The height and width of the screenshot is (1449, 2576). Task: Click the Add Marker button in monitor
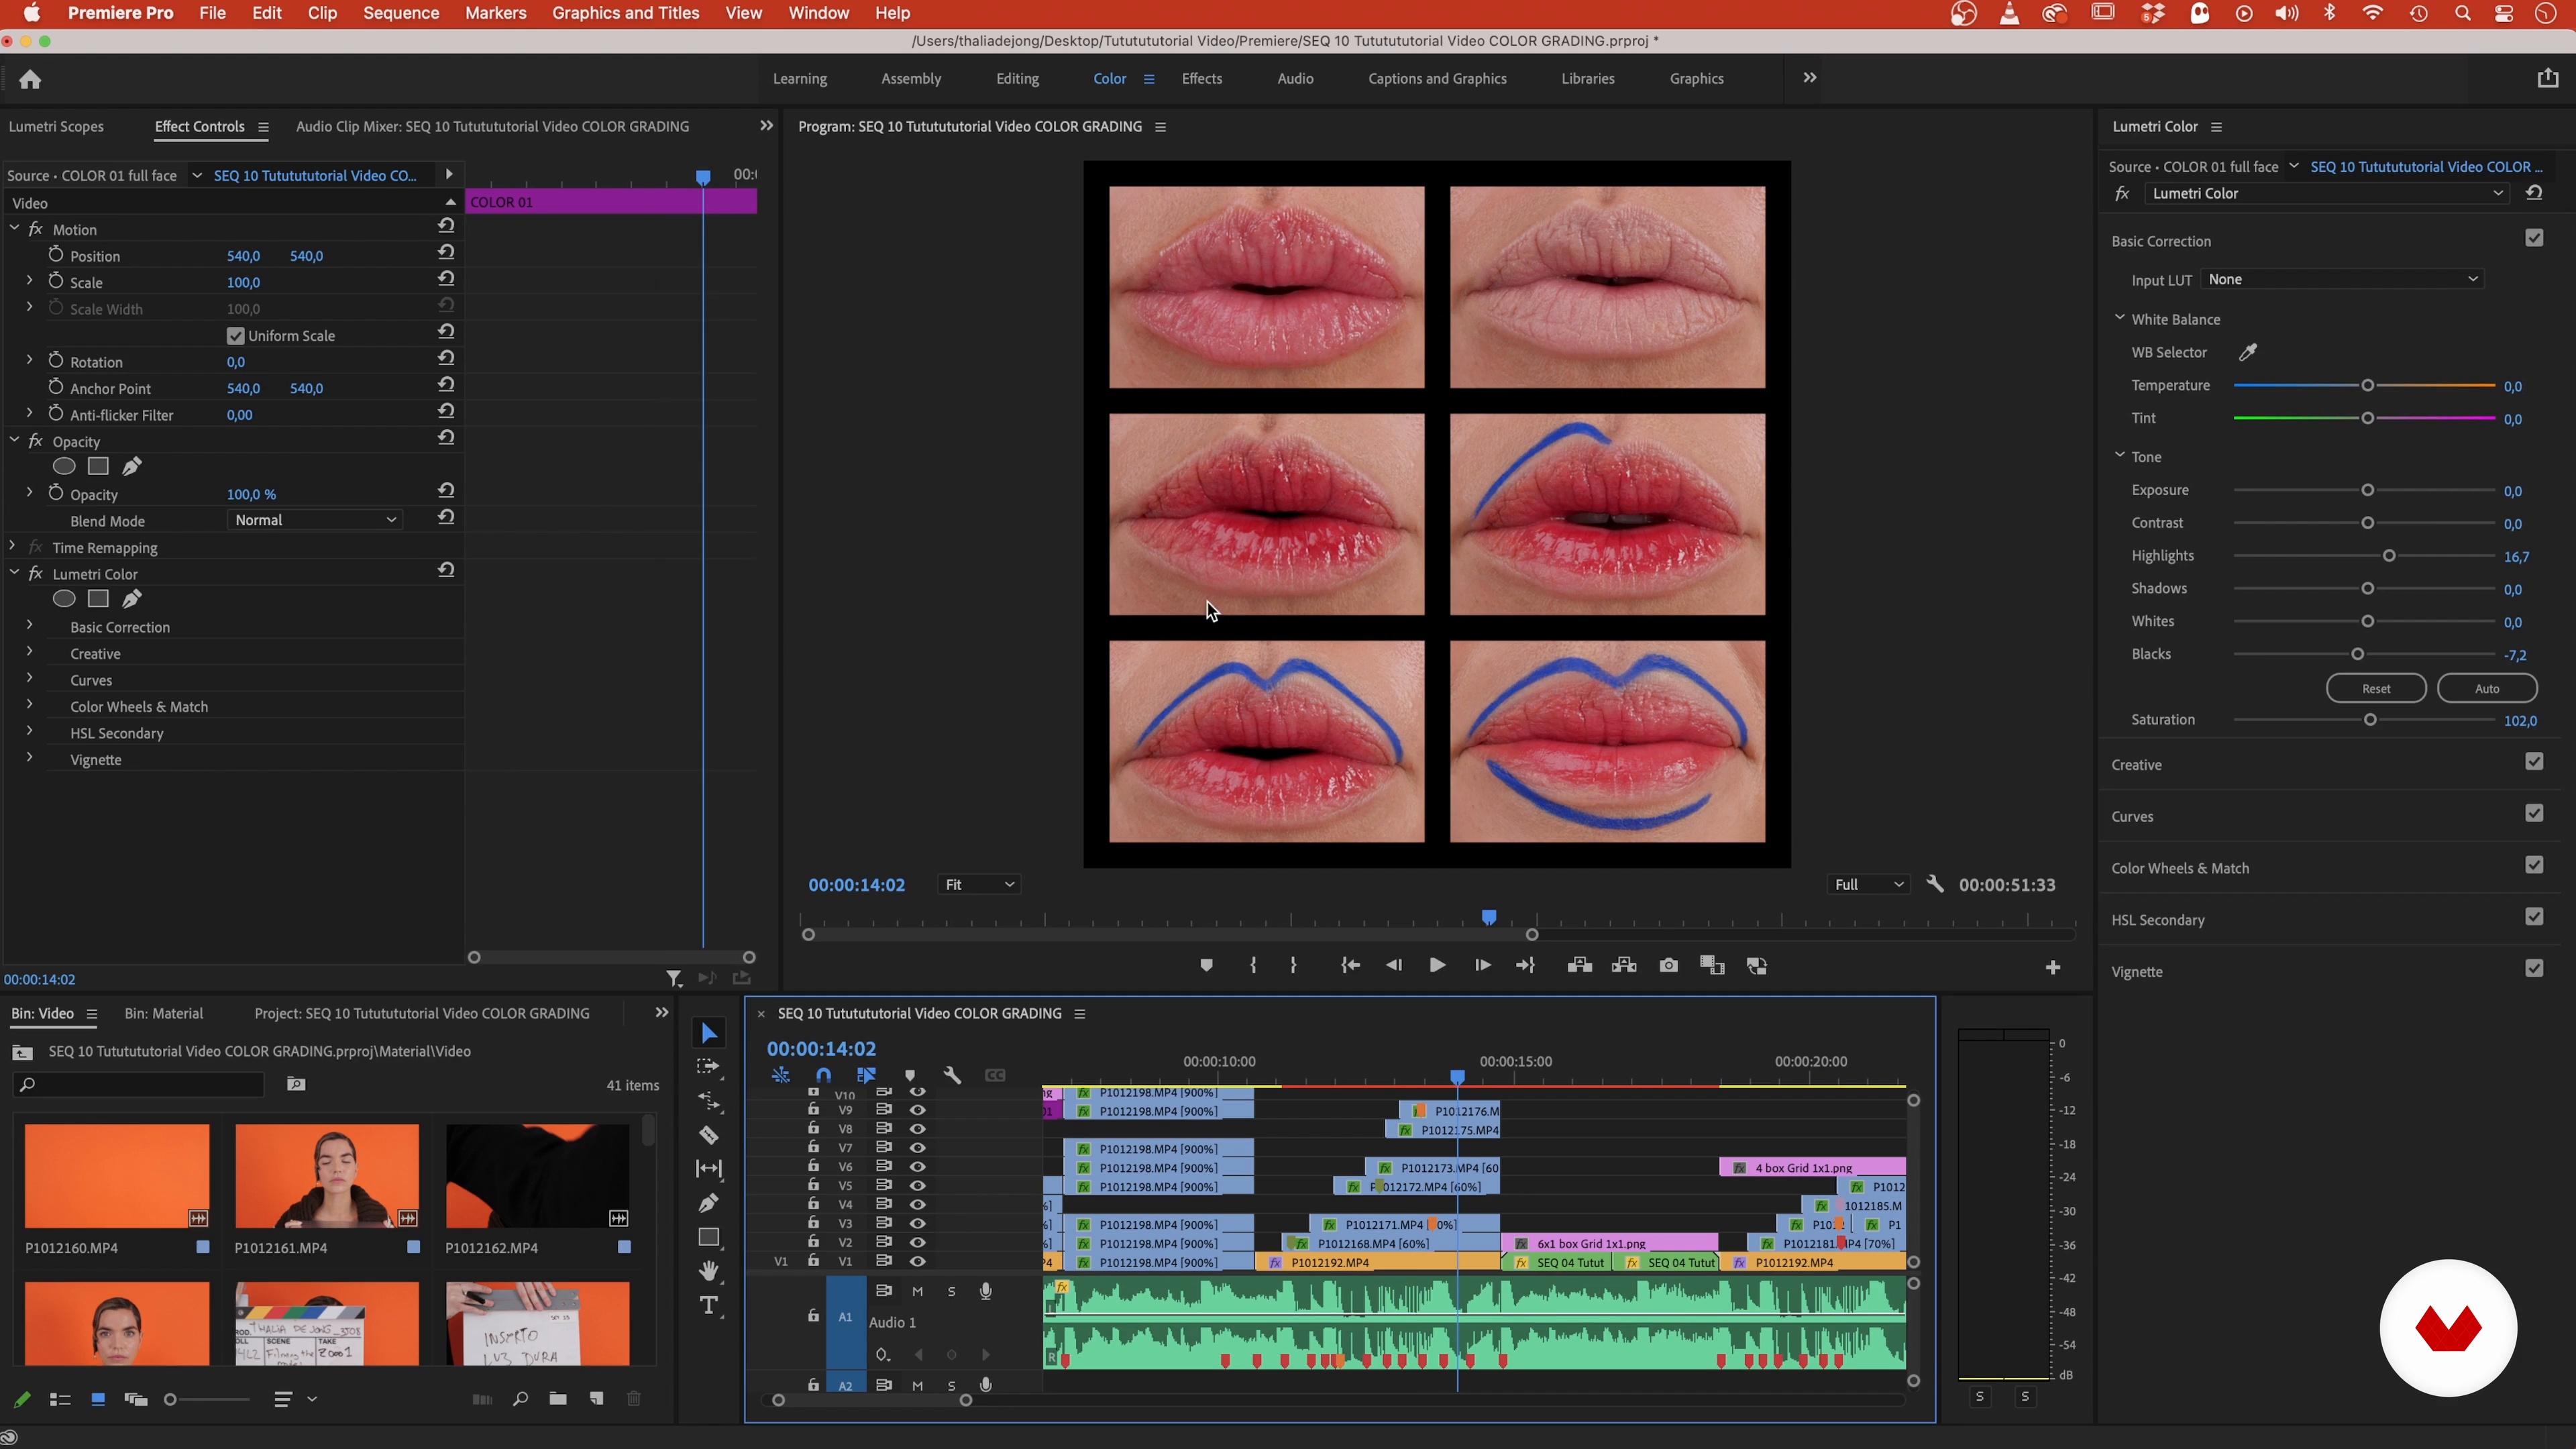1206,966
